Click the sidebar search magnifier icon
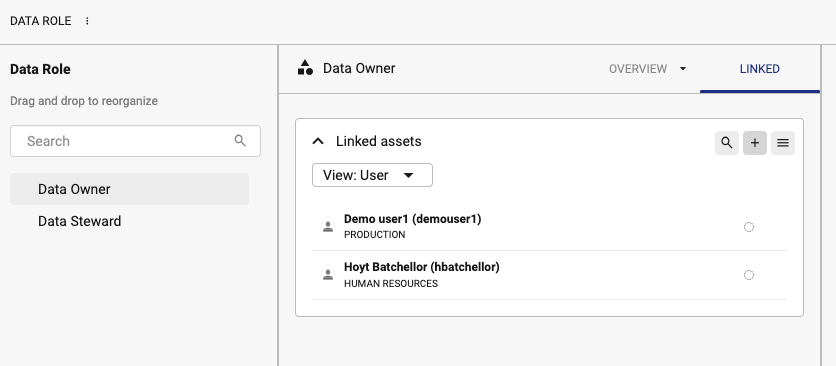The width and height of the screenshot is (836, 366). (240, 141)
